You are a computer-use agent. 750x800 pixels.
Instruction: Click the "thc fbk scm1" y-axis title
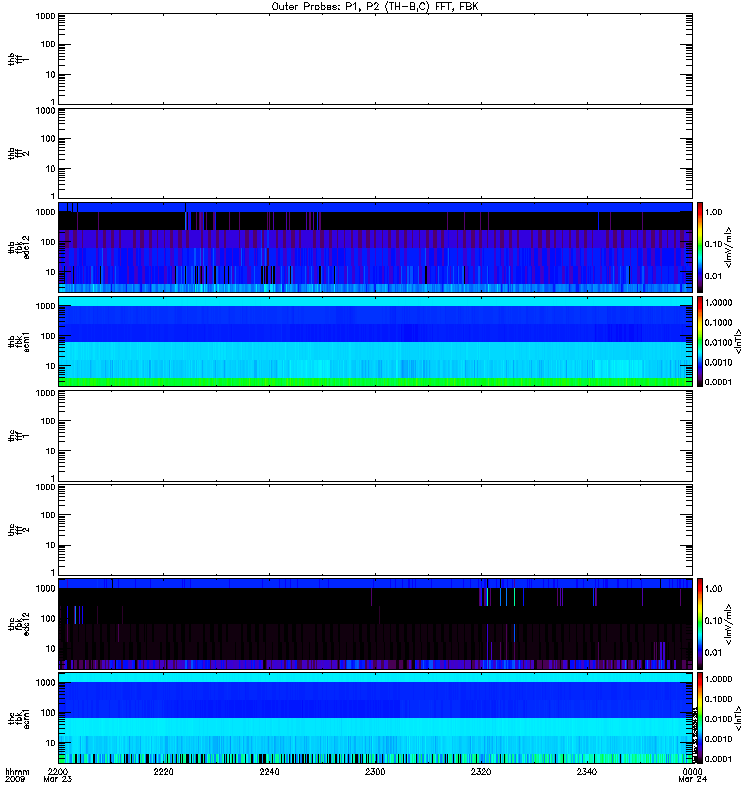click(x=19, y=718)
